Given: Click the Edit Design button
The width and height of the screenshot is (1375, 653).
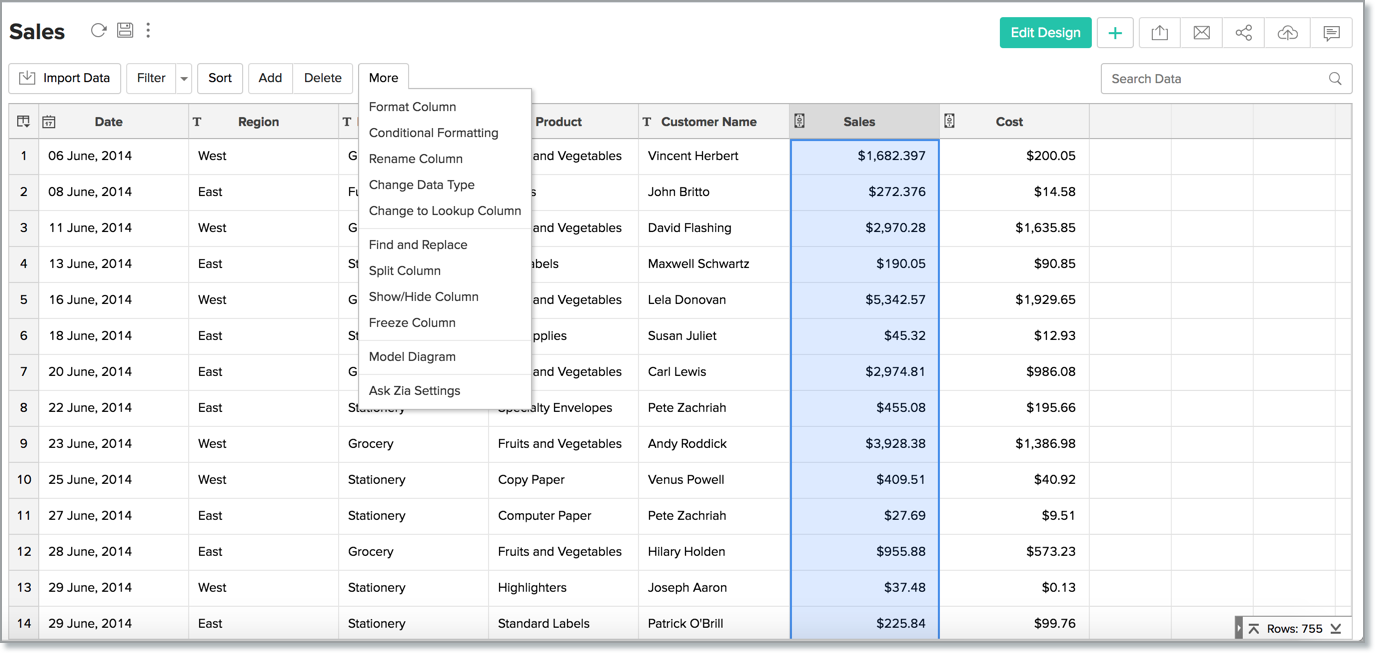Looking at the screenshot, I should [1045, 32].
